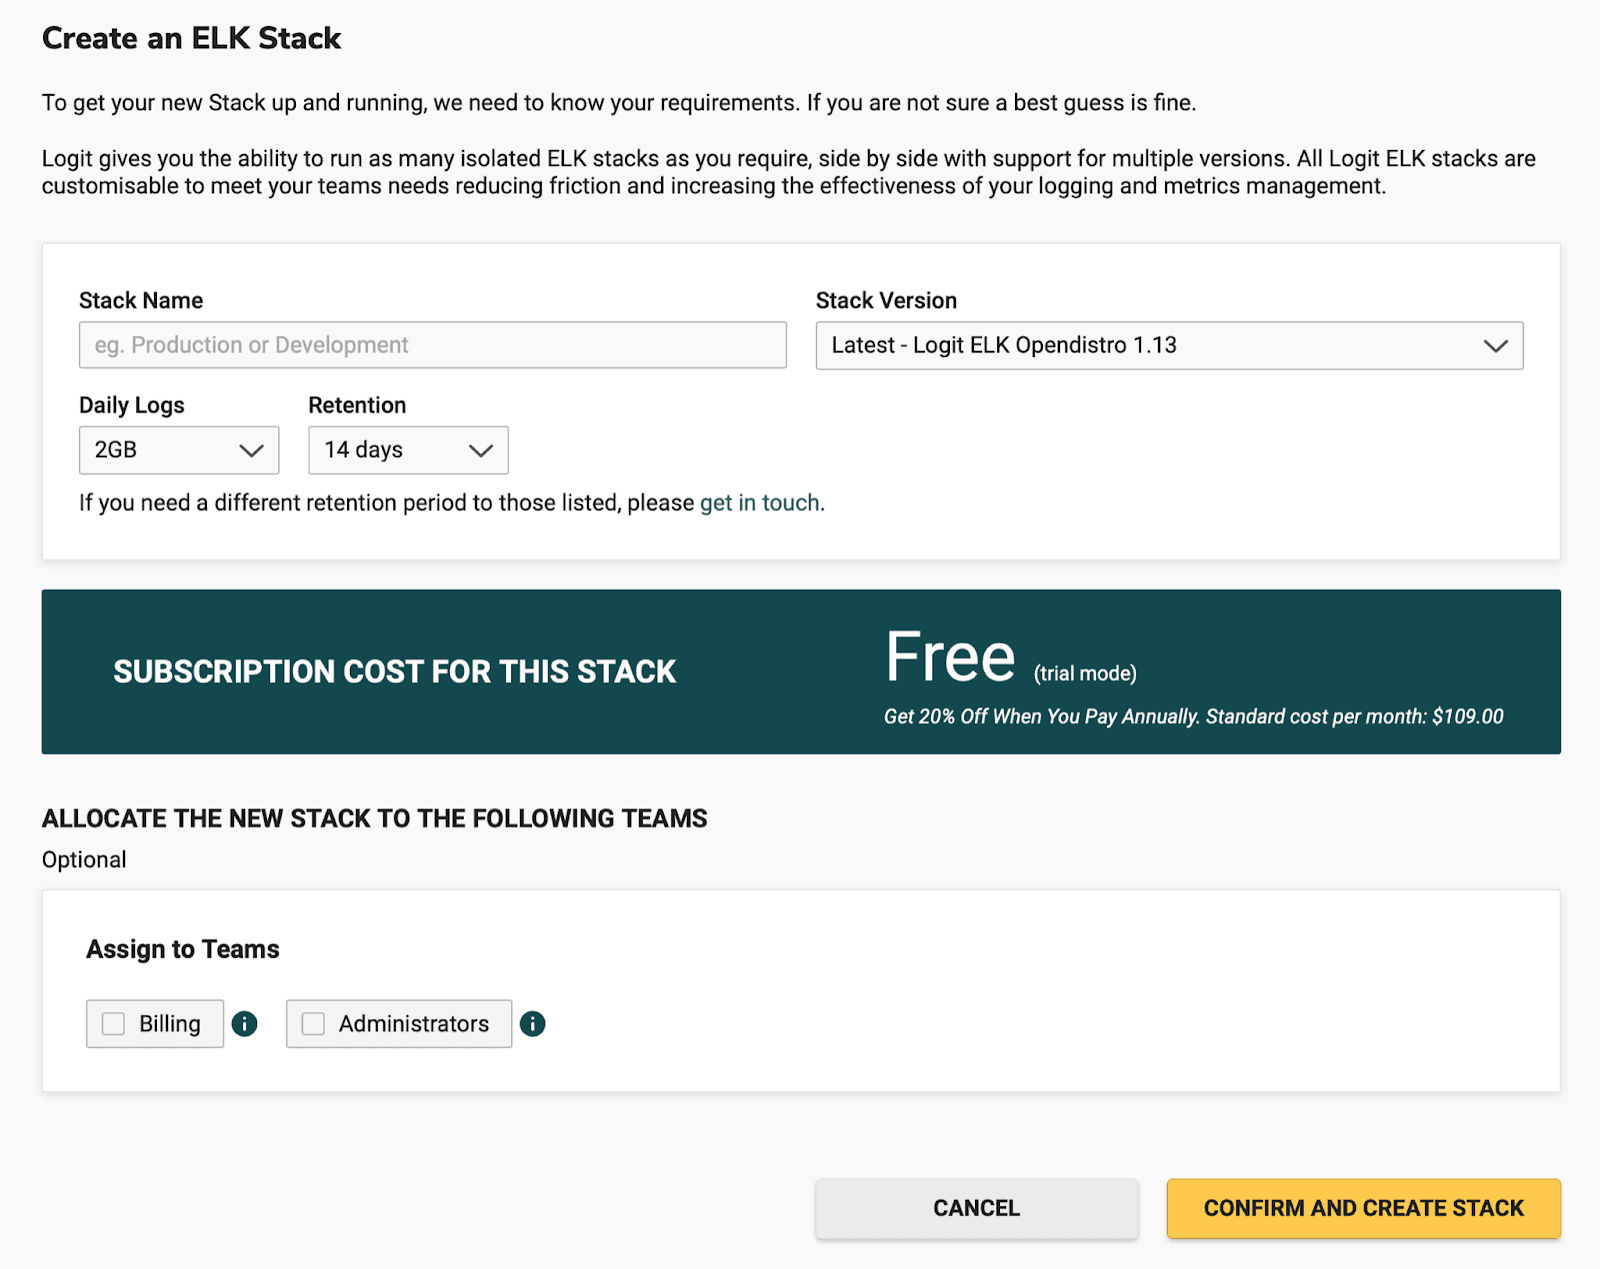Click the Administrators team info icon
Screen dimensions: 1600x1269
[533, 1023]
